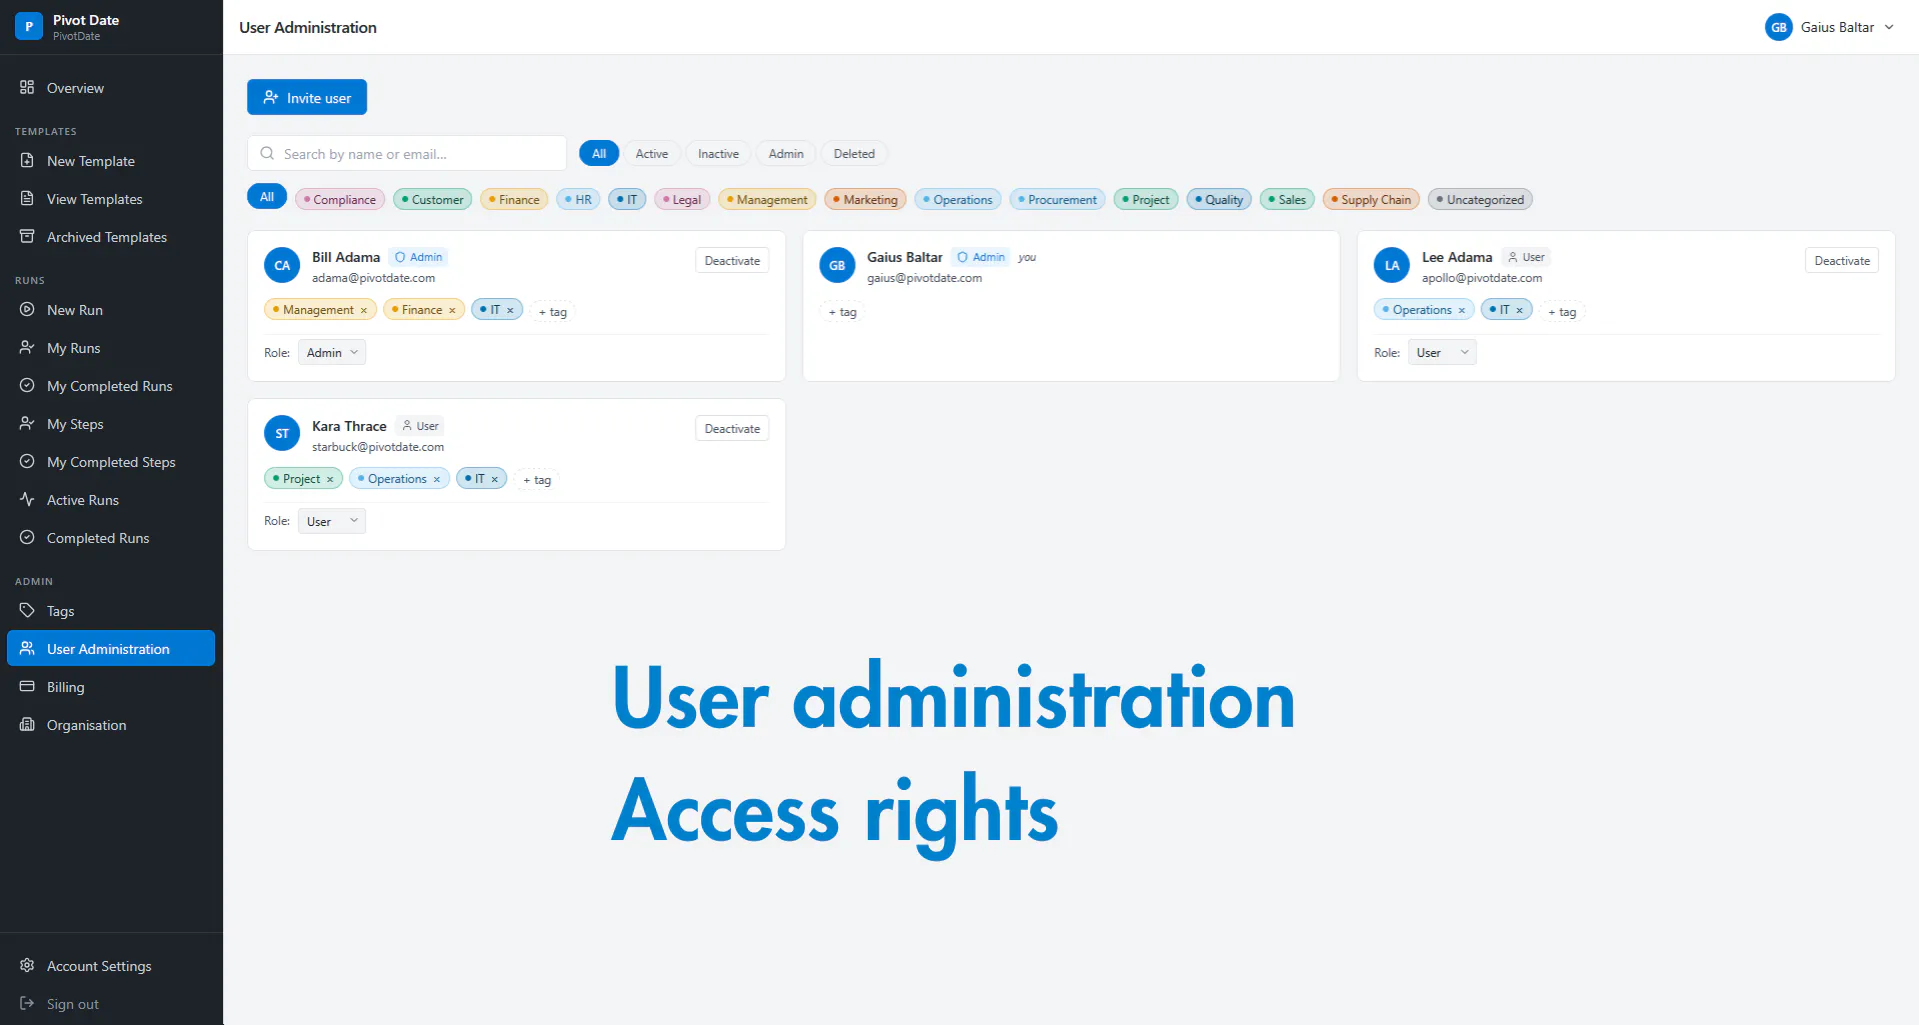This screenshot has width=1919, height=1025.
Task: Add a tag to Gaius Baltar
Action: [843, 311]
